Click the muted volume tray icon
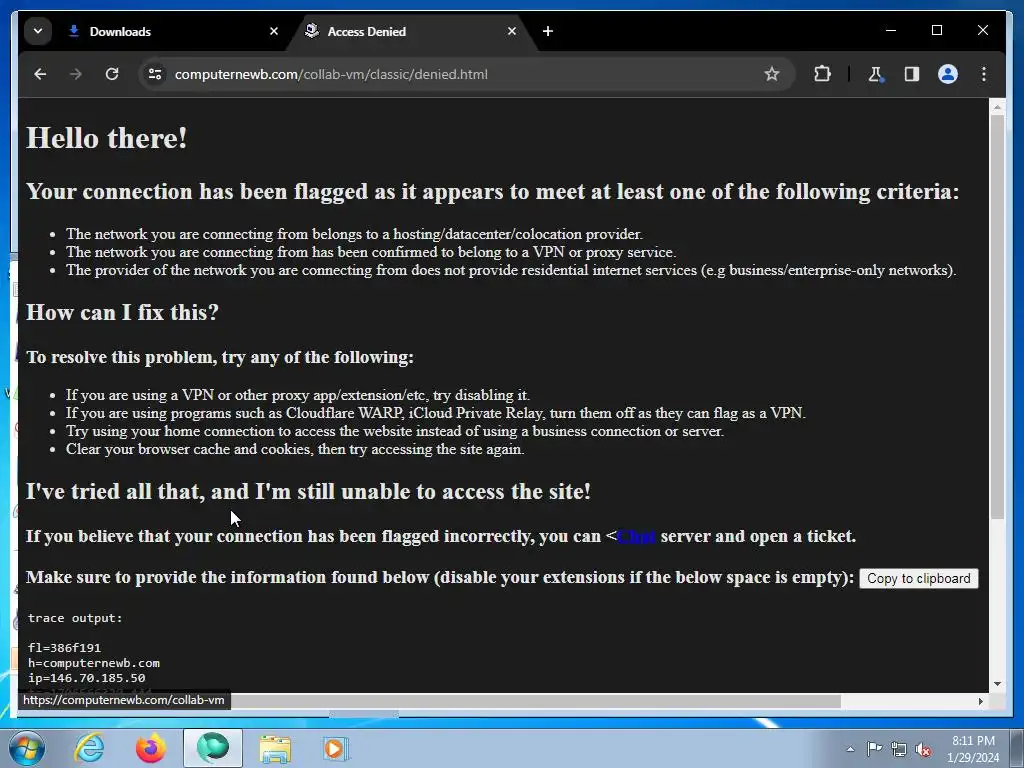This screenshot has height=768, width=1024. click(x=923, y=750)
